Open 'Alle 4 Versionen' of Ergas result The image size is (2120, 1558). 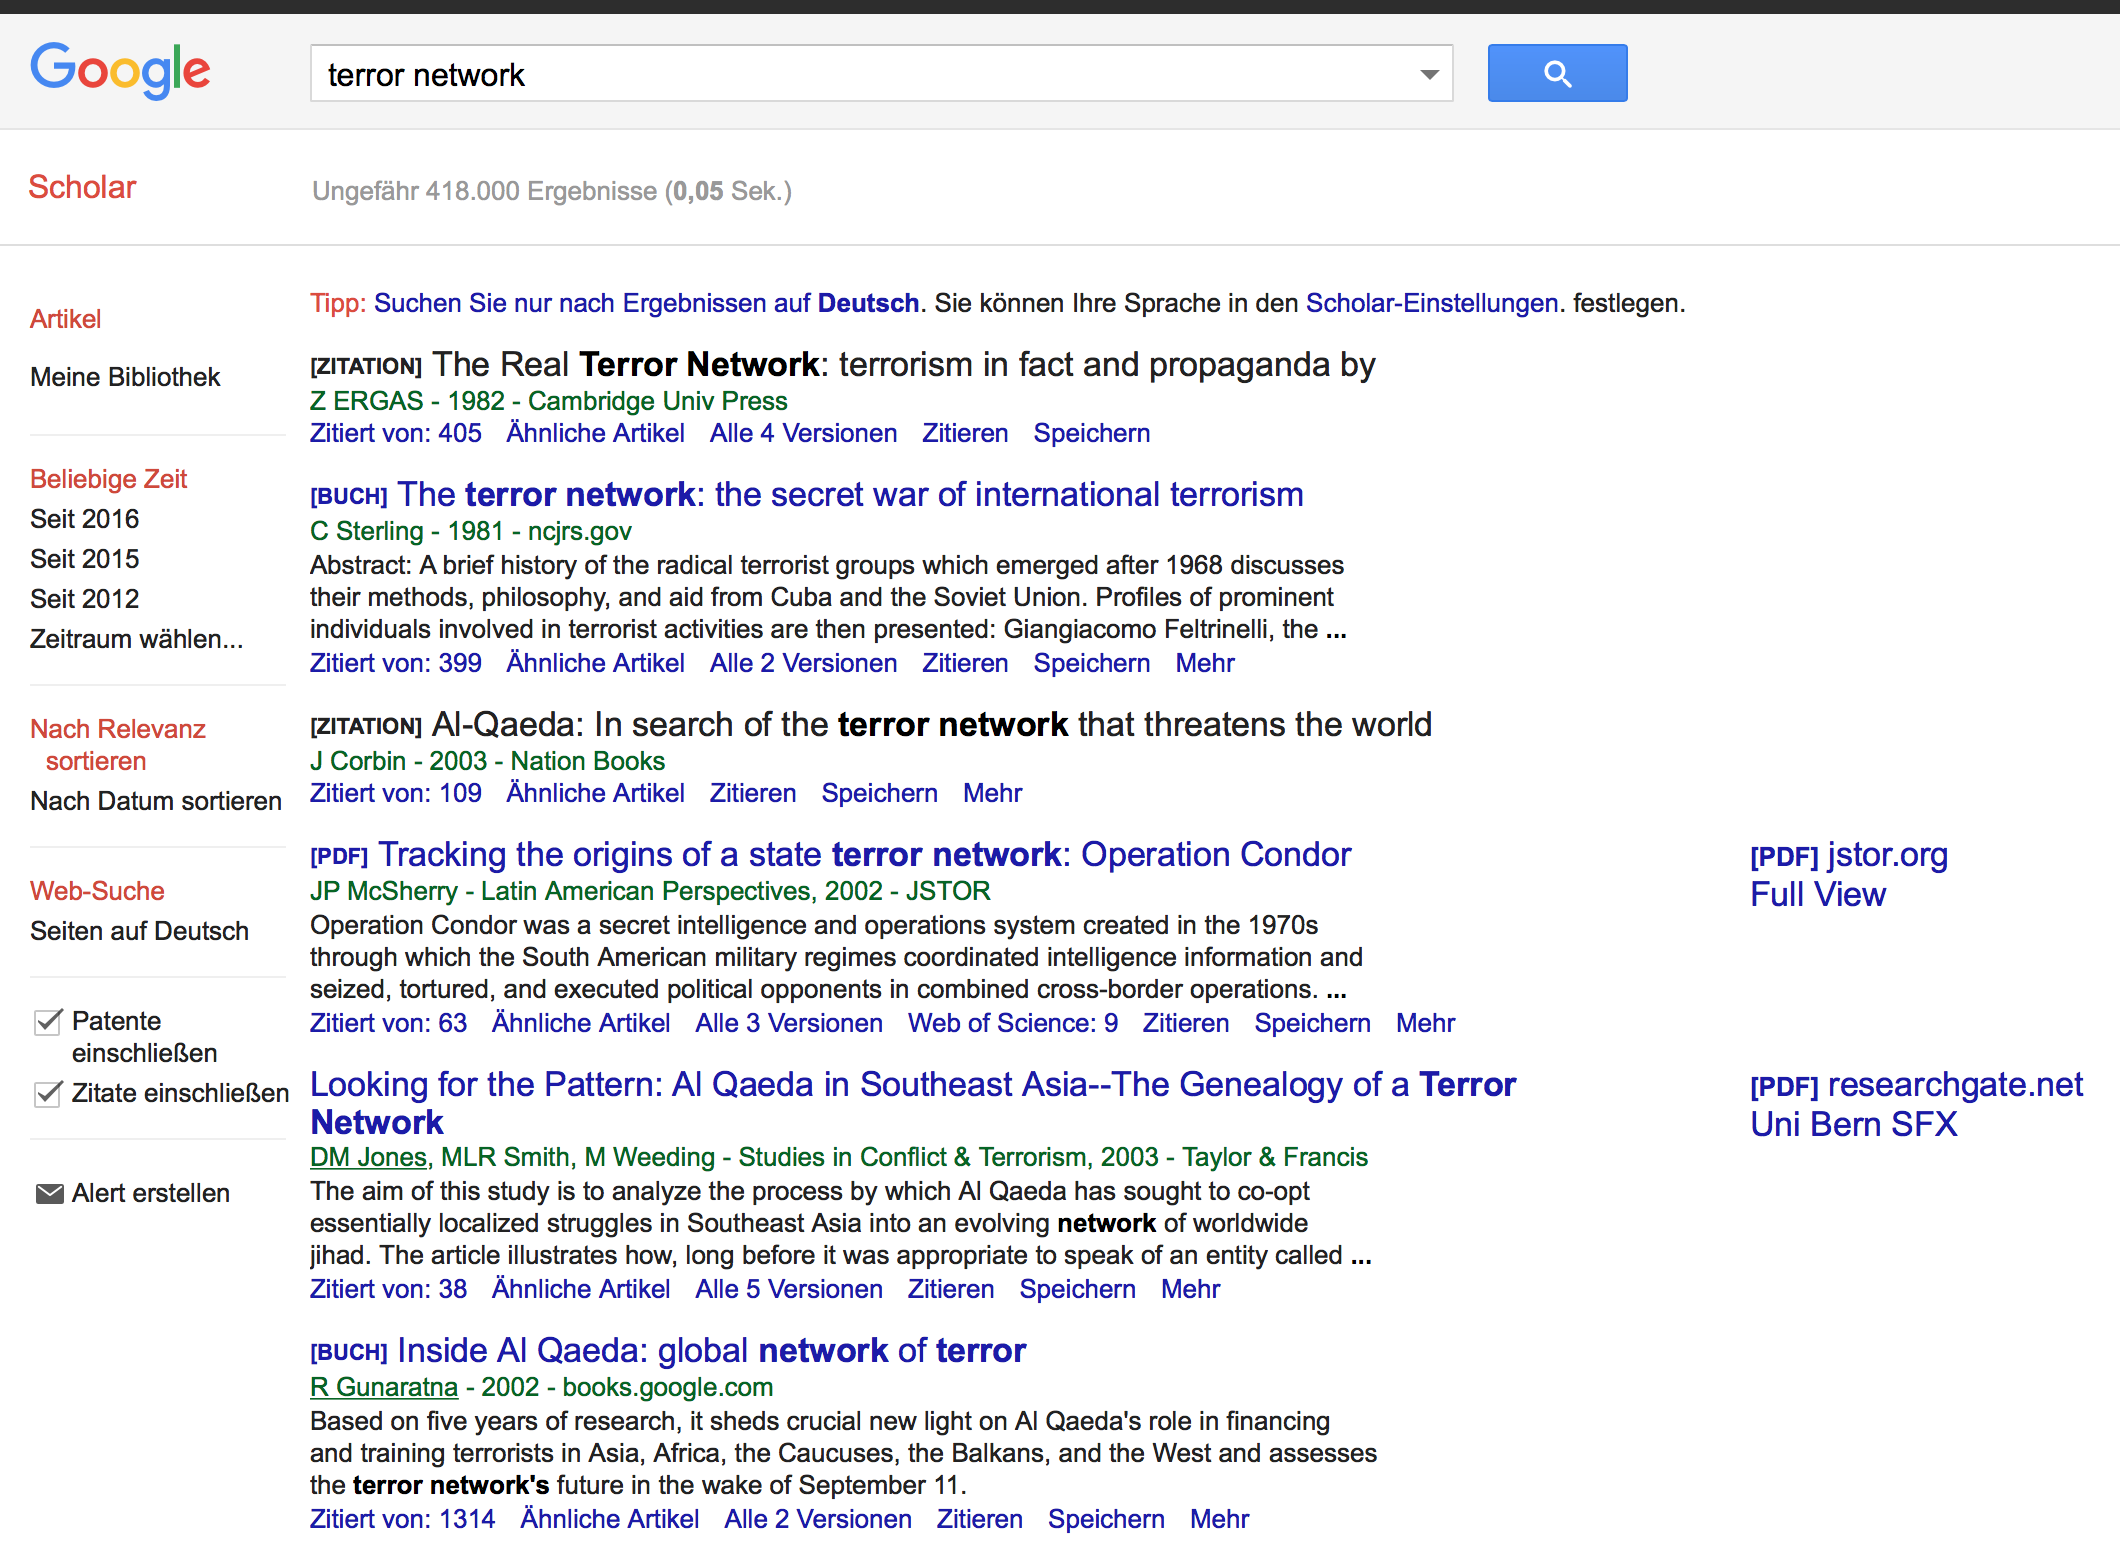(x=803, y=433)
